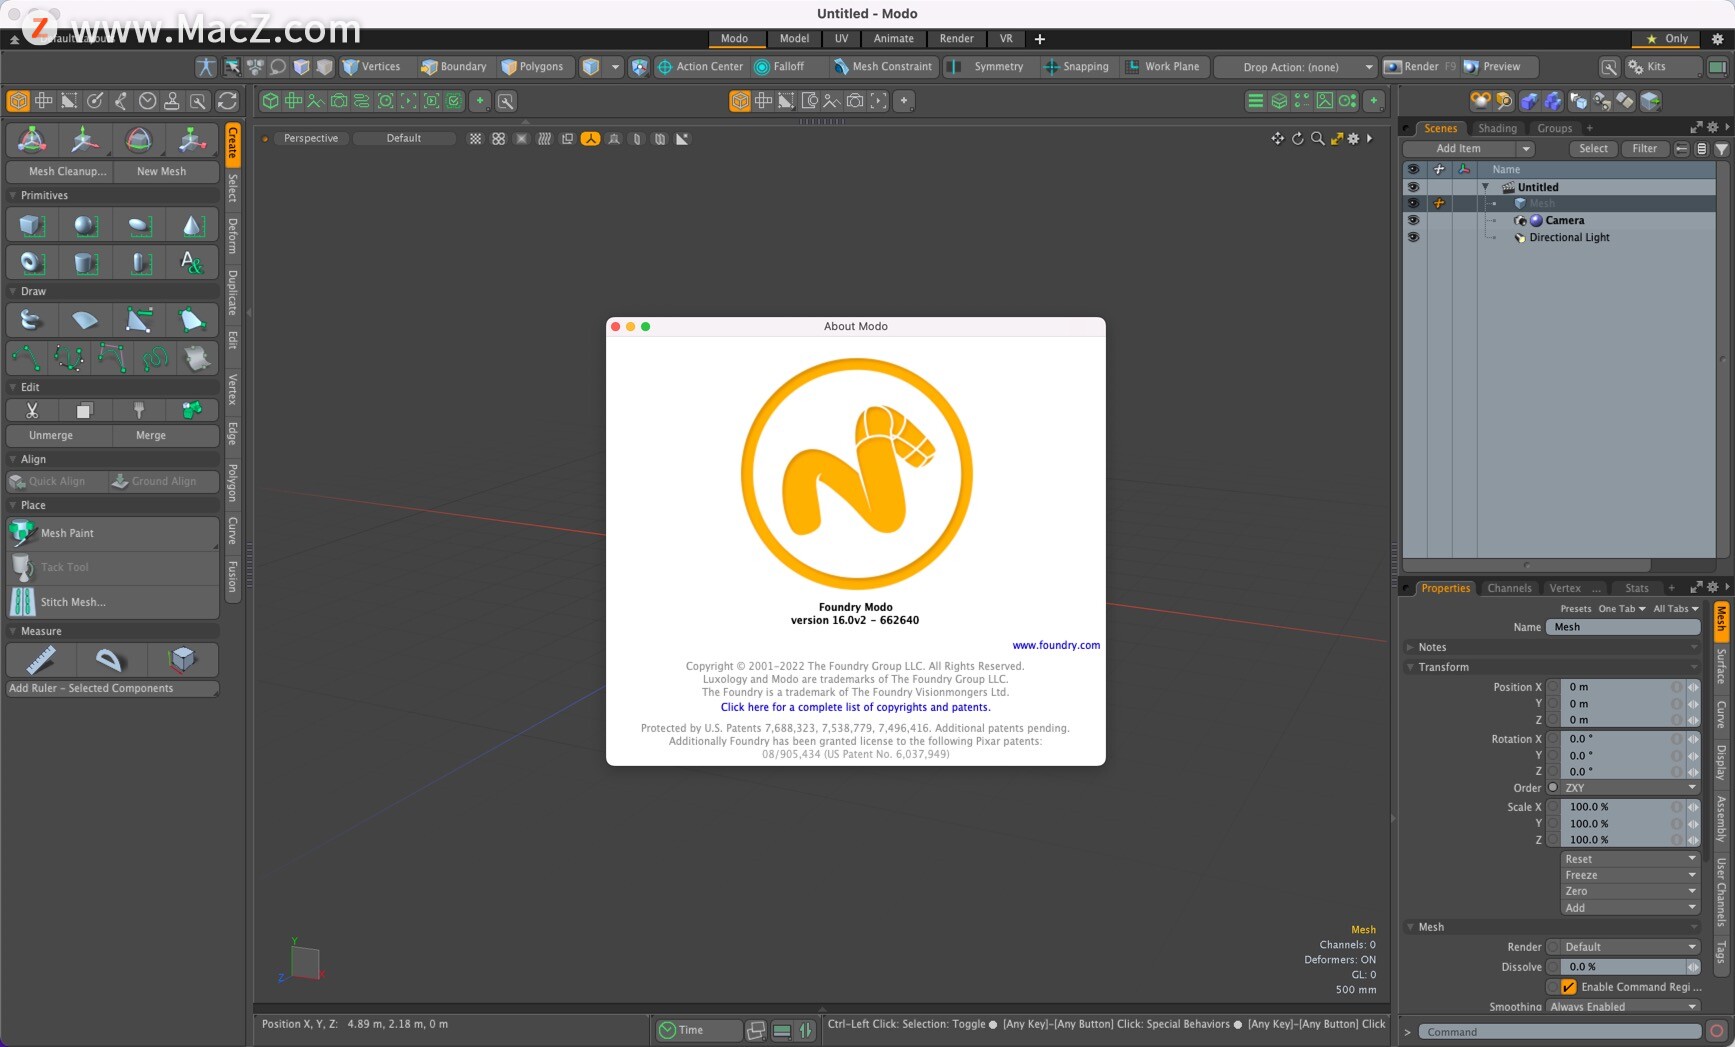1735x1047 pixels.
Task: Collapse the Transform section
Action: [x=1410, y=667]
